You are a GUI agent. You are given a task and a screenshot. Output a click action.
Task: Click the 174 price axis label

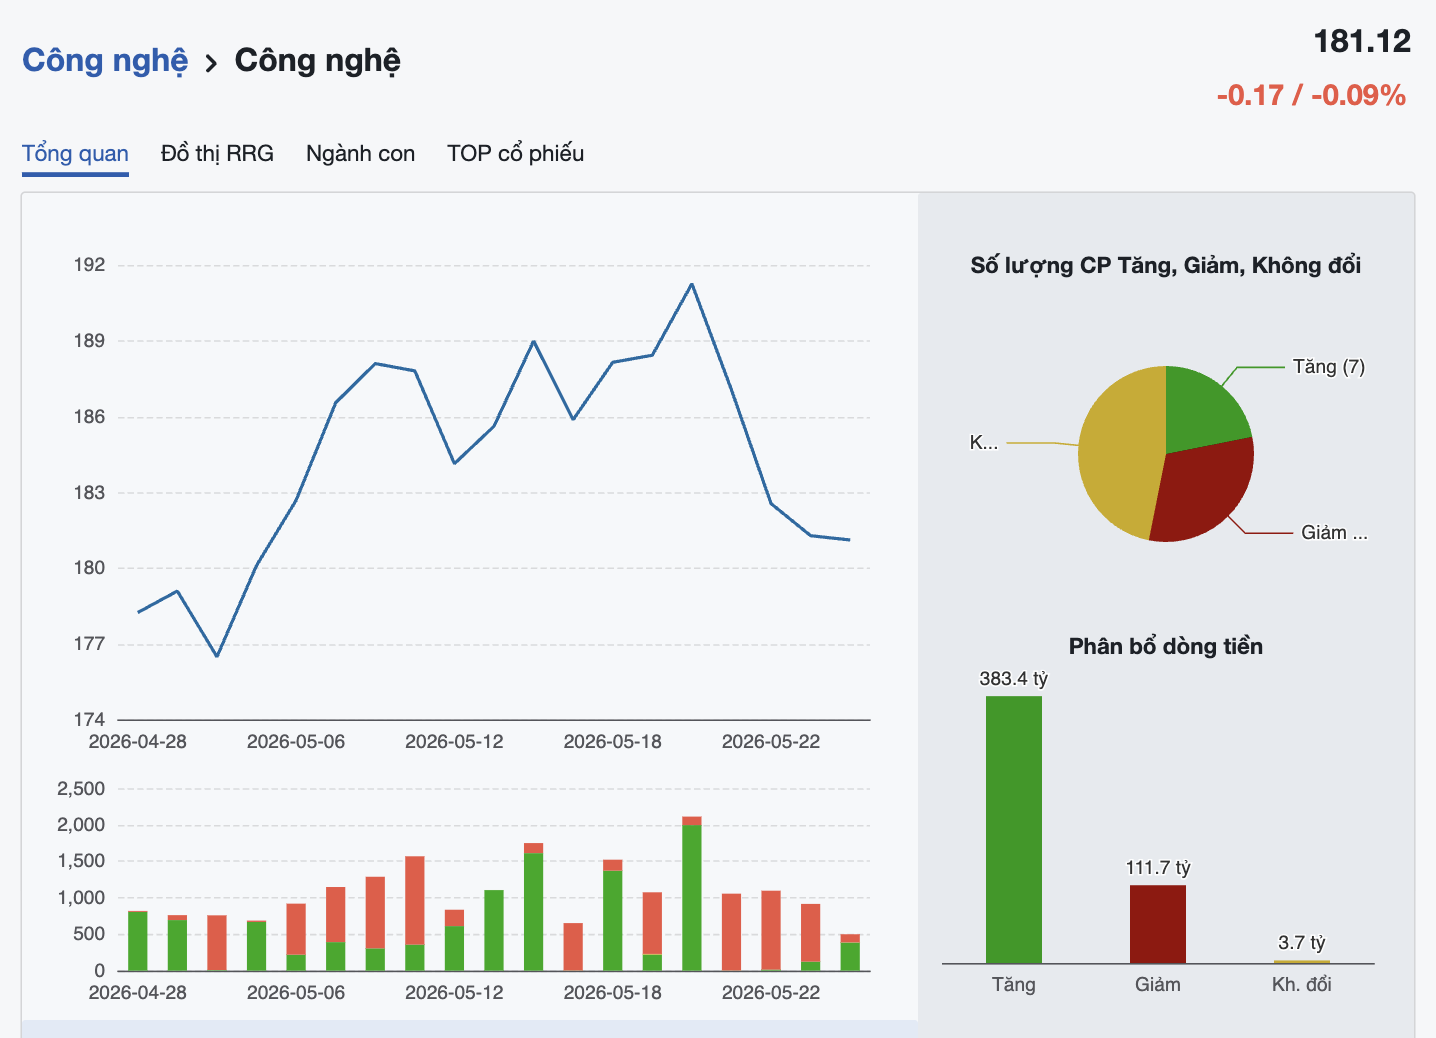click(89, 720)
